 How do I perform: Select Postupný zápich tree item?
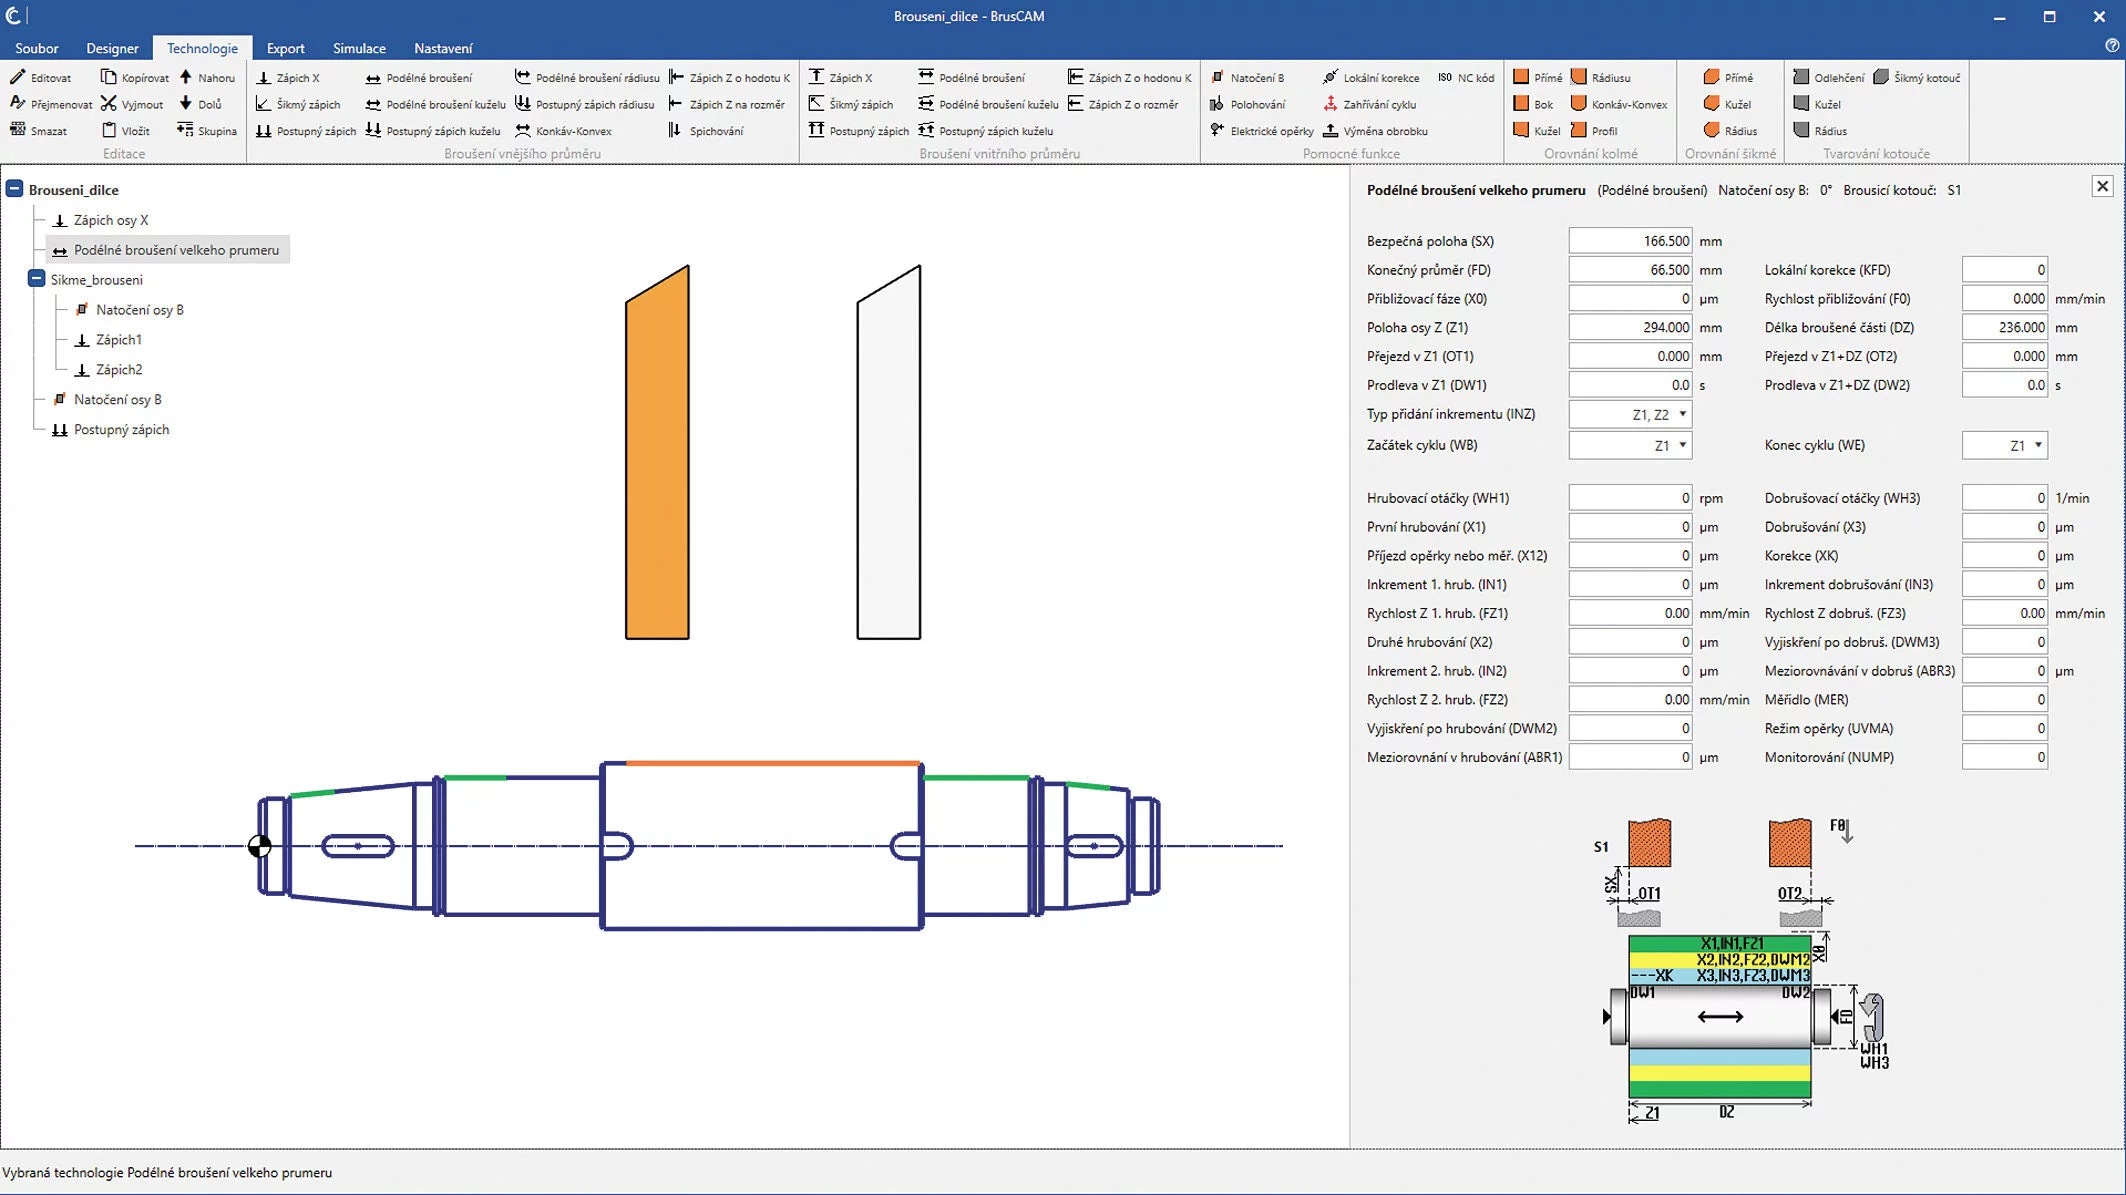coord(110,429)
